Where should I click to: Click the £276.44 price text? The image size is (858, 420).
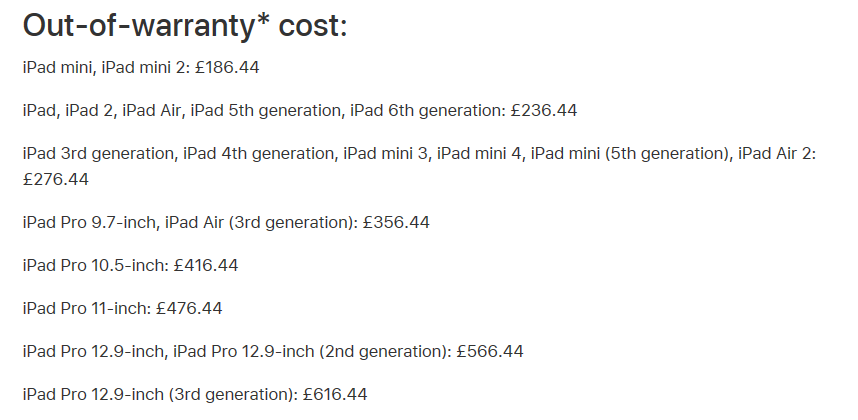tap(56, 179)
